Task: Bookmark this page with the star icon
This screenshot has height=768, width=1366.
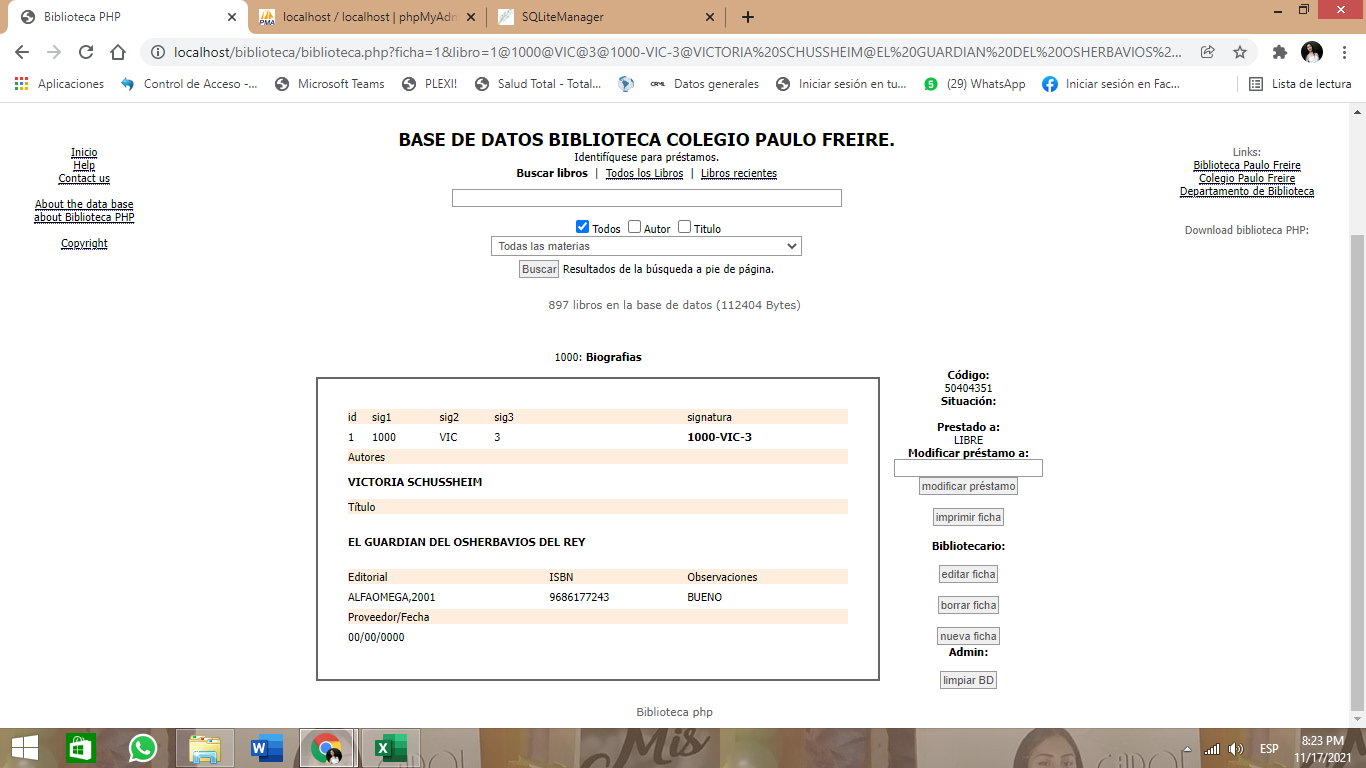Action: tap(1240, 52)
